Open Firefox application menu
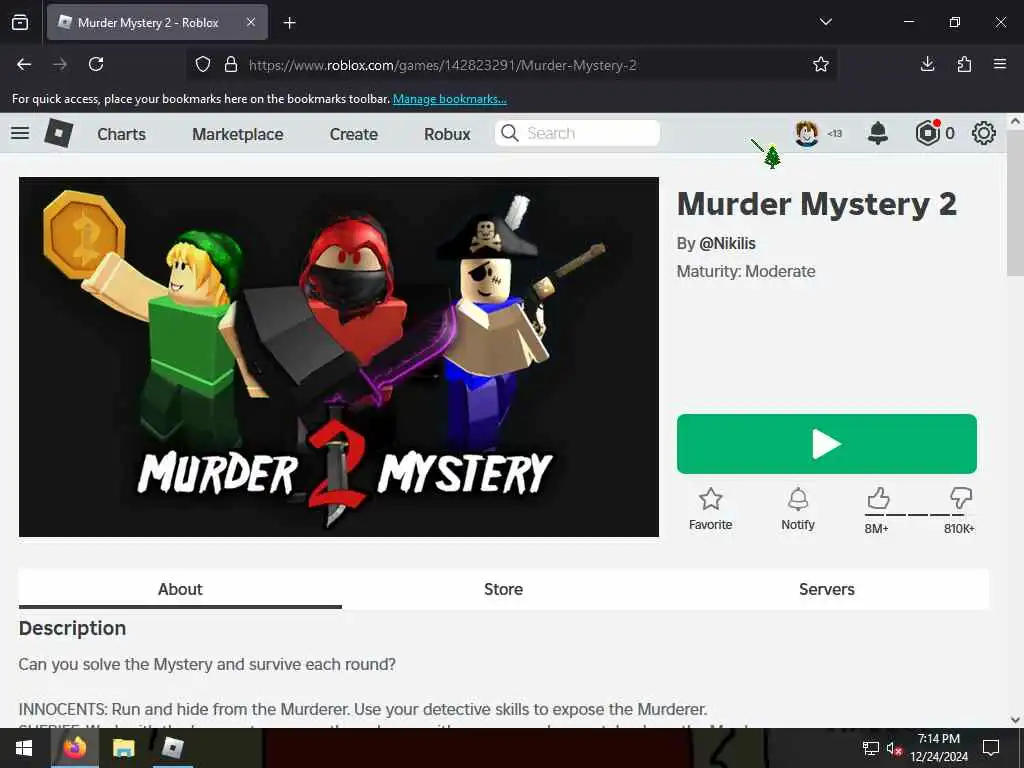1024x768 pixels. click(x=1000, y=64)
